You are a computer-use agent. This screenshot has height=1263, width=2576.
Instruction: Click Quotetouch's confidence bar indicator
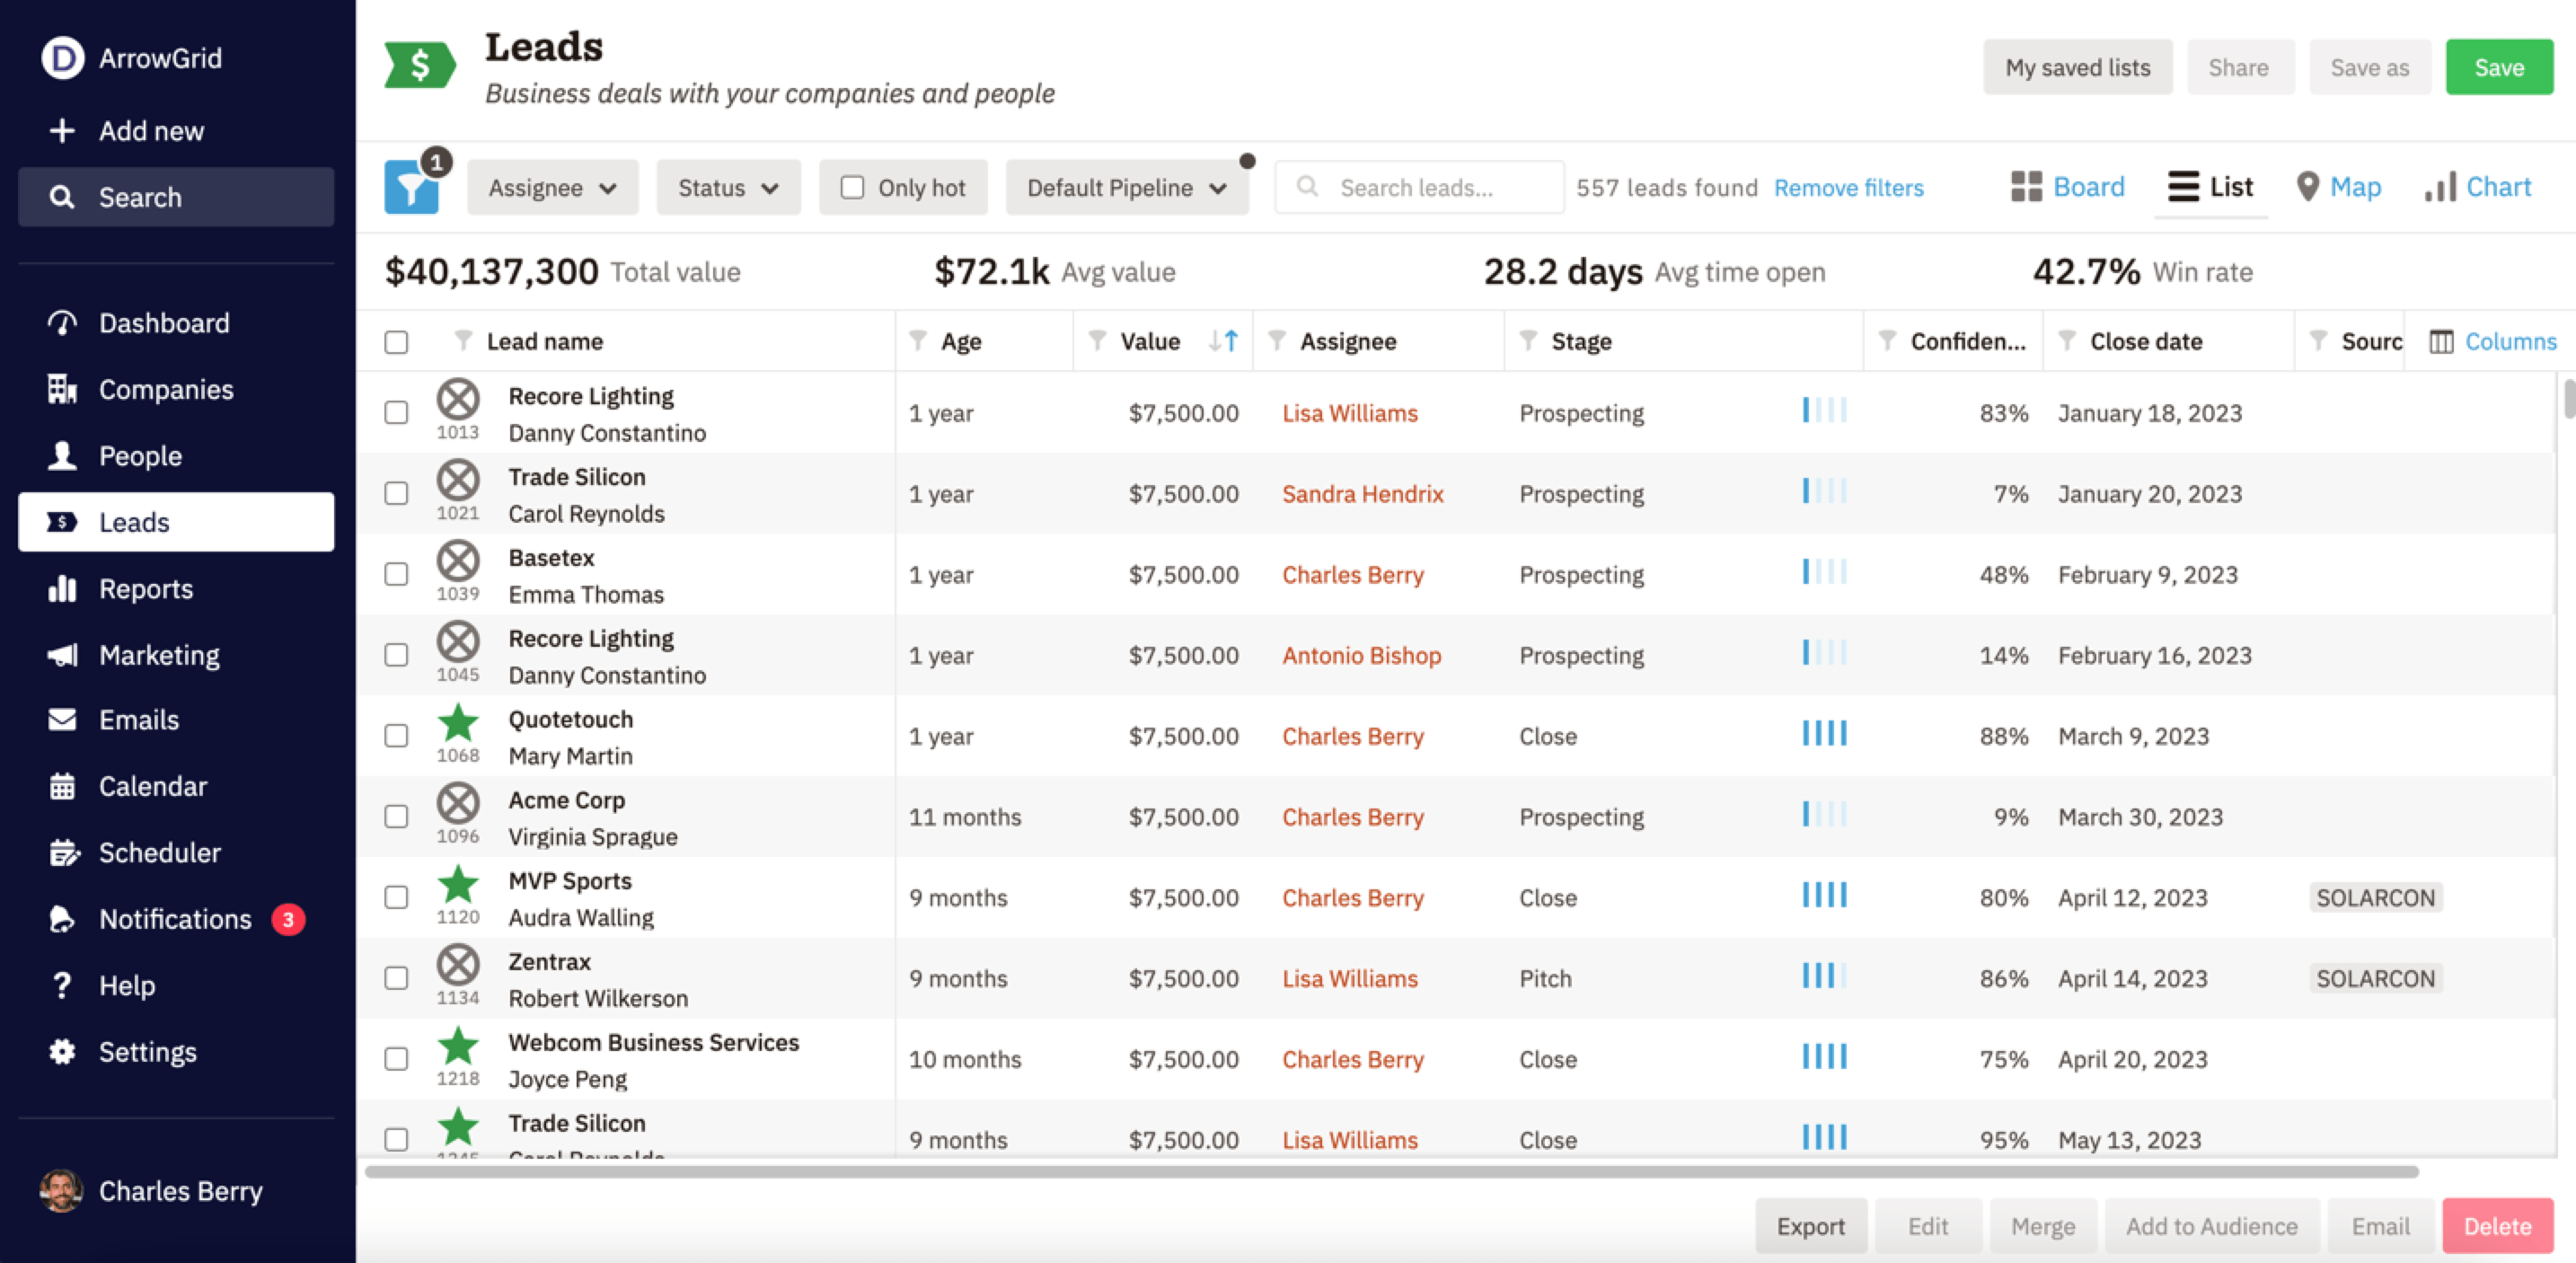pos(1824,736)
